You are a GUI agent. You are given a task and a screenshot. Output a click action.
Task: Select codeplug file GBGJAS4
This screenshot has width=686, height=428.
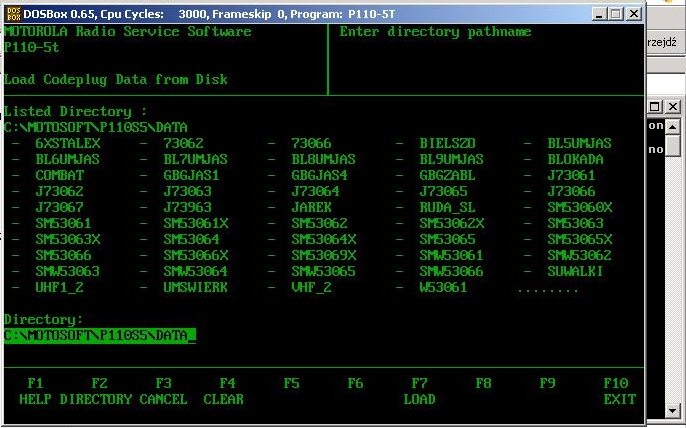point(319,175)
